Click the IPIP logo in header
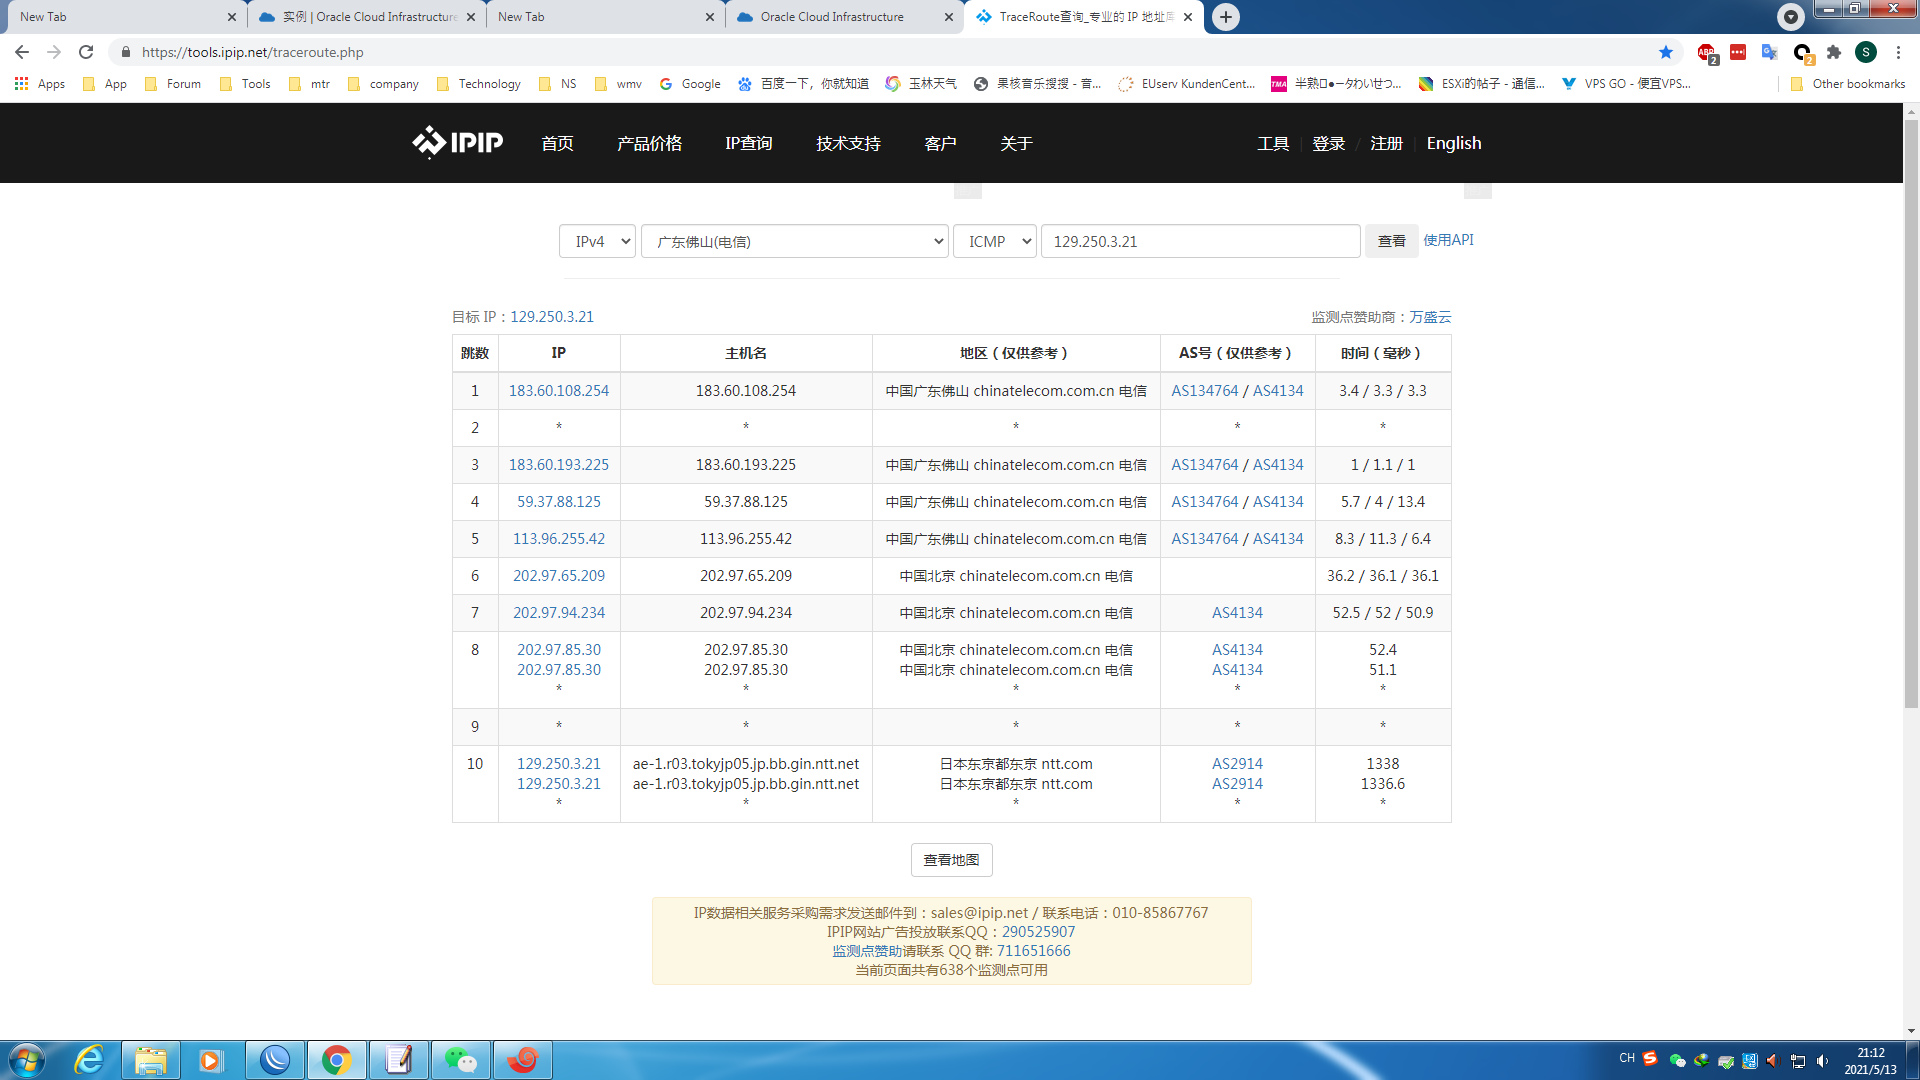Screen dimensions: 1920x1080 point(457,143)
